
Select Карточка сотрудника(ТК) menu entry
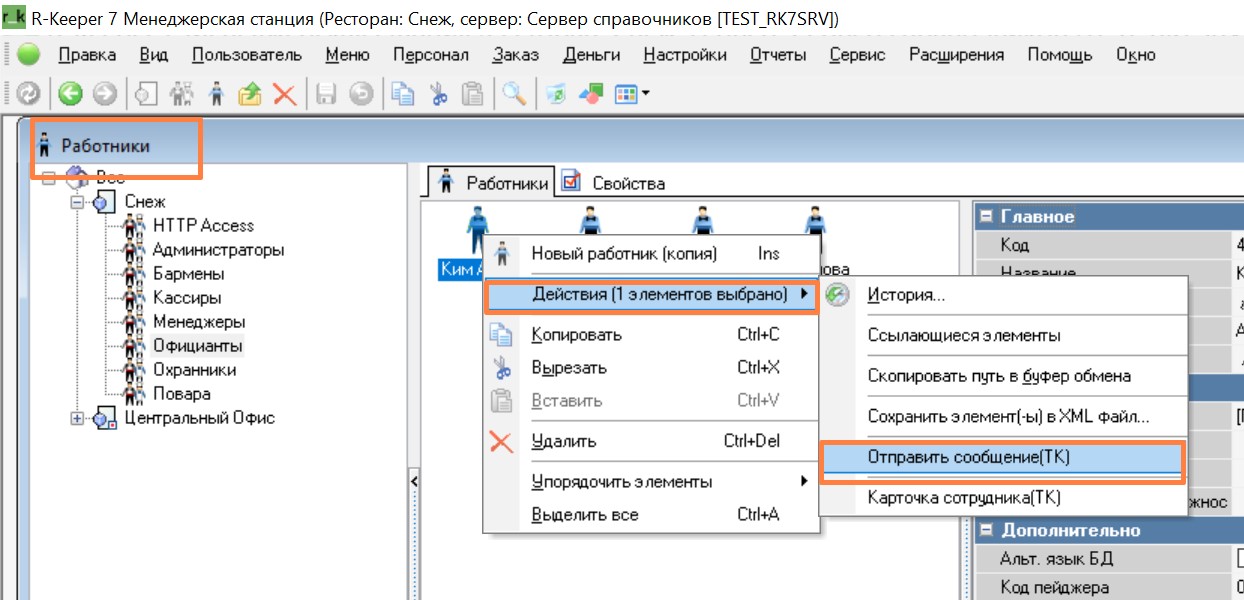pyautogui.click(x=963, y=497)
